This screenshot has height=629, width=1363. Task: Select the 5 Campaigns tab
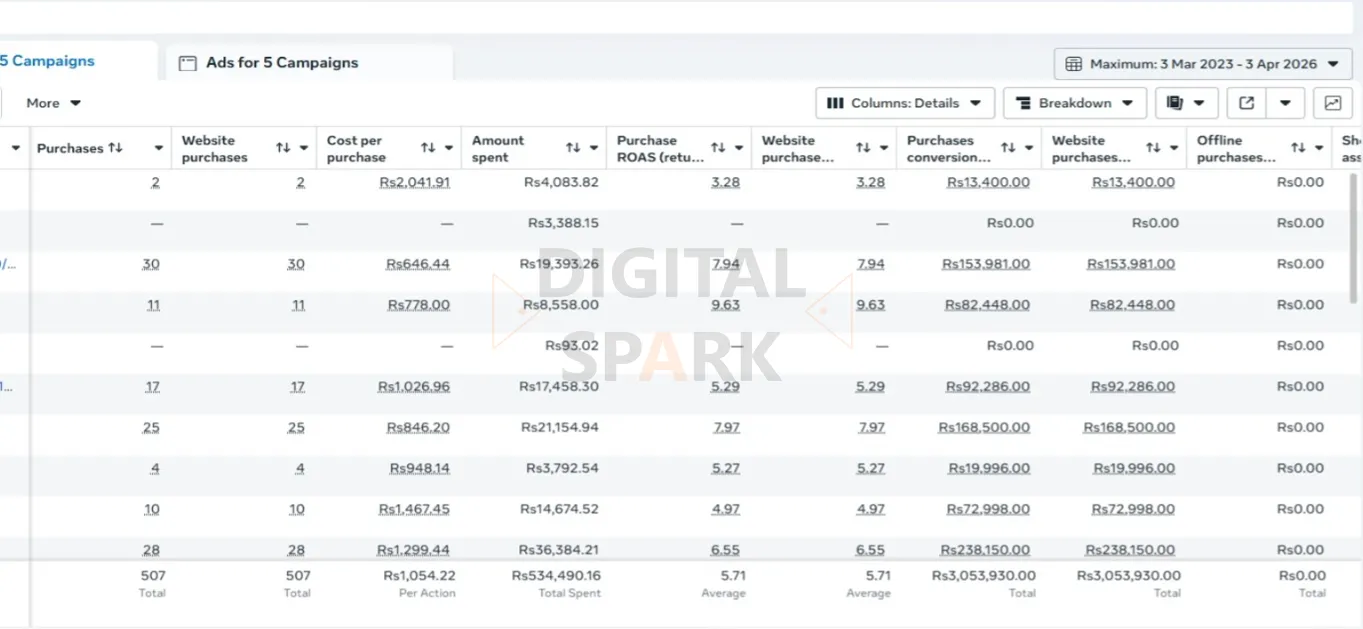click(47, 61)
